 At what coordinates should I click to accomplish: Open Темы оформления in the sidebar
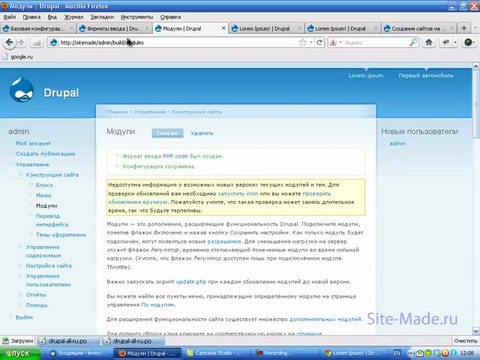[61, 235]
